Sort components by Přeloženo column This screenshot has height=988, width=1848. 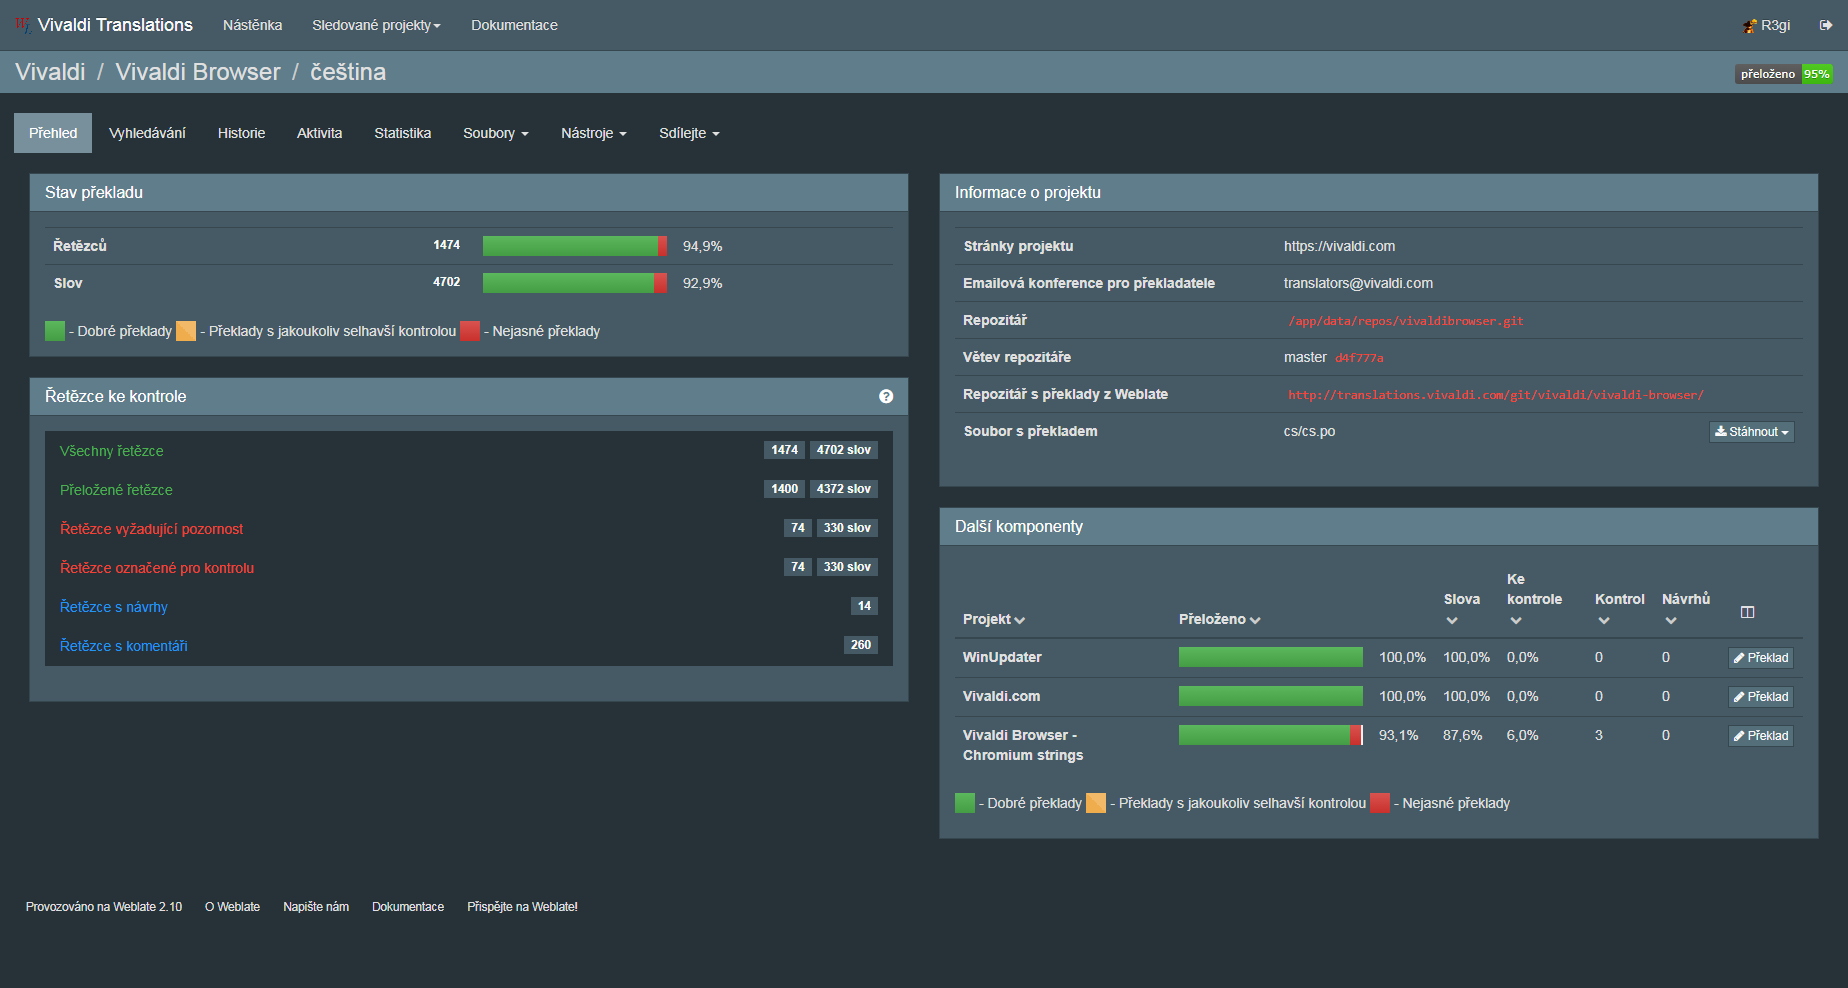pyautogui.click(x=1219, y=620)
